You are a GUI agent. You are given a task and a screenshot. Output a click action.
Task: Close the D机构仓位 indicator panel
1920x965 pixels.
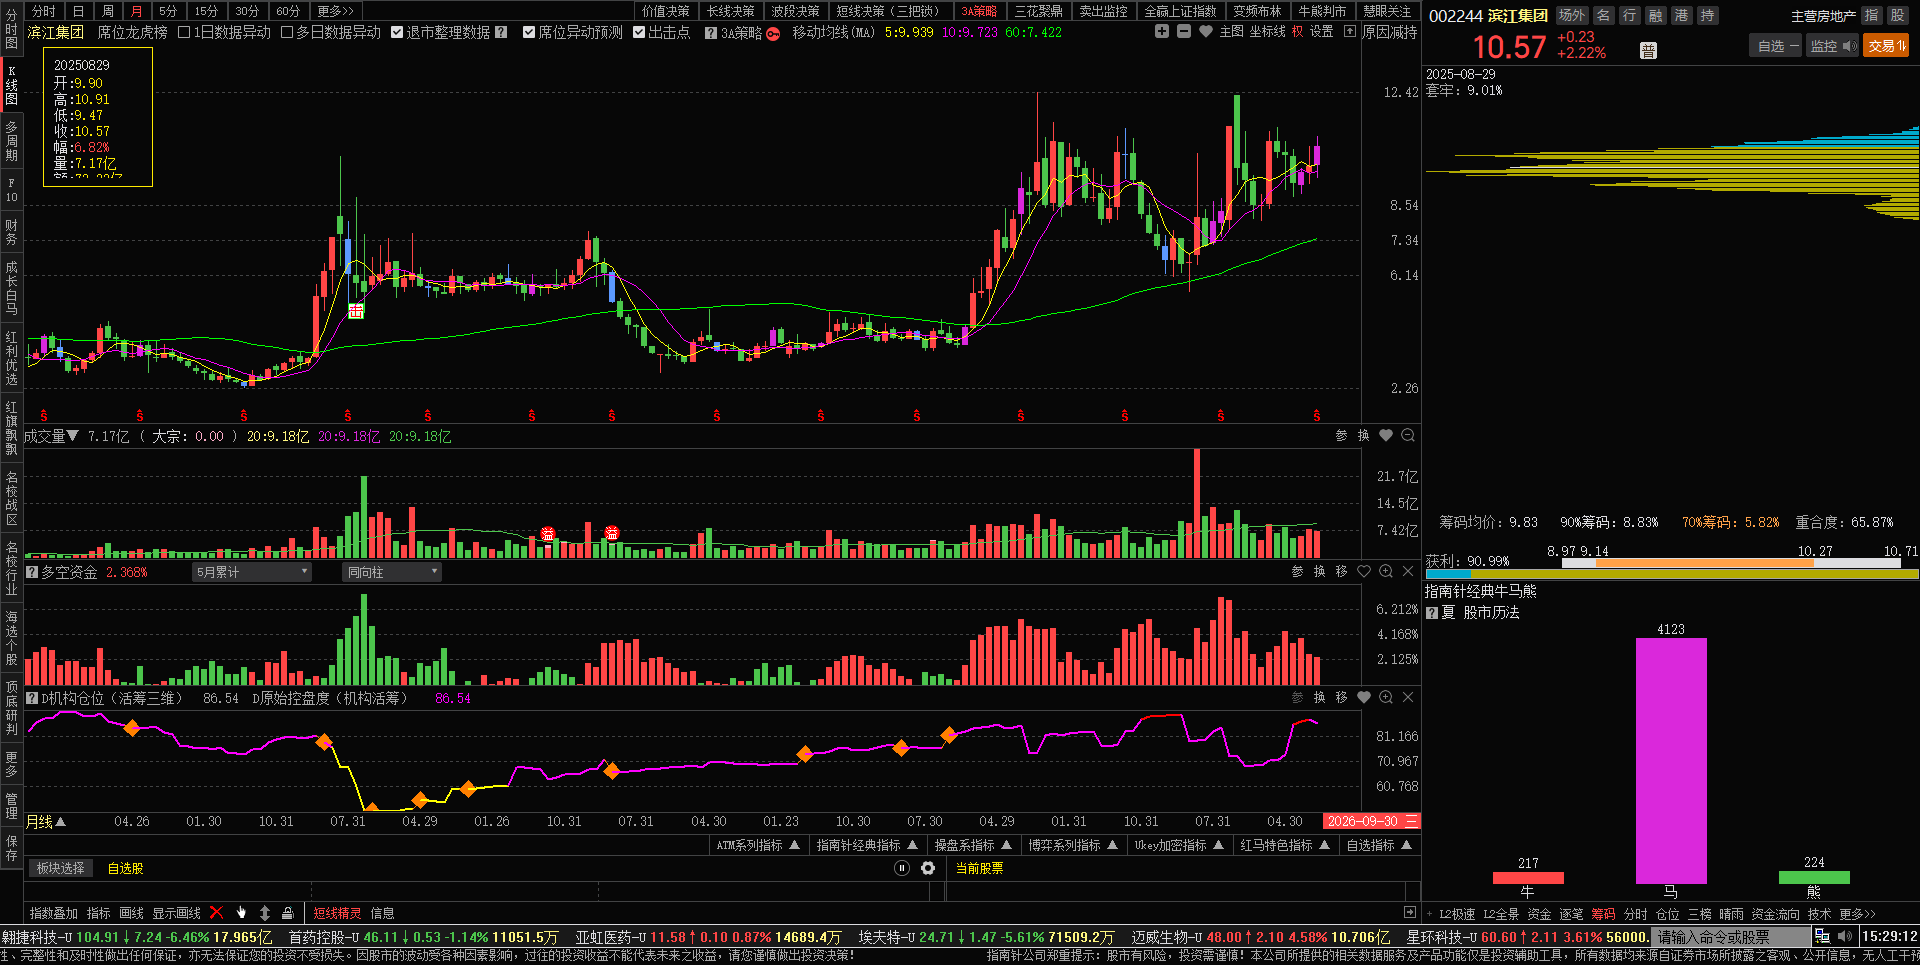click(x=1408, y=697)
